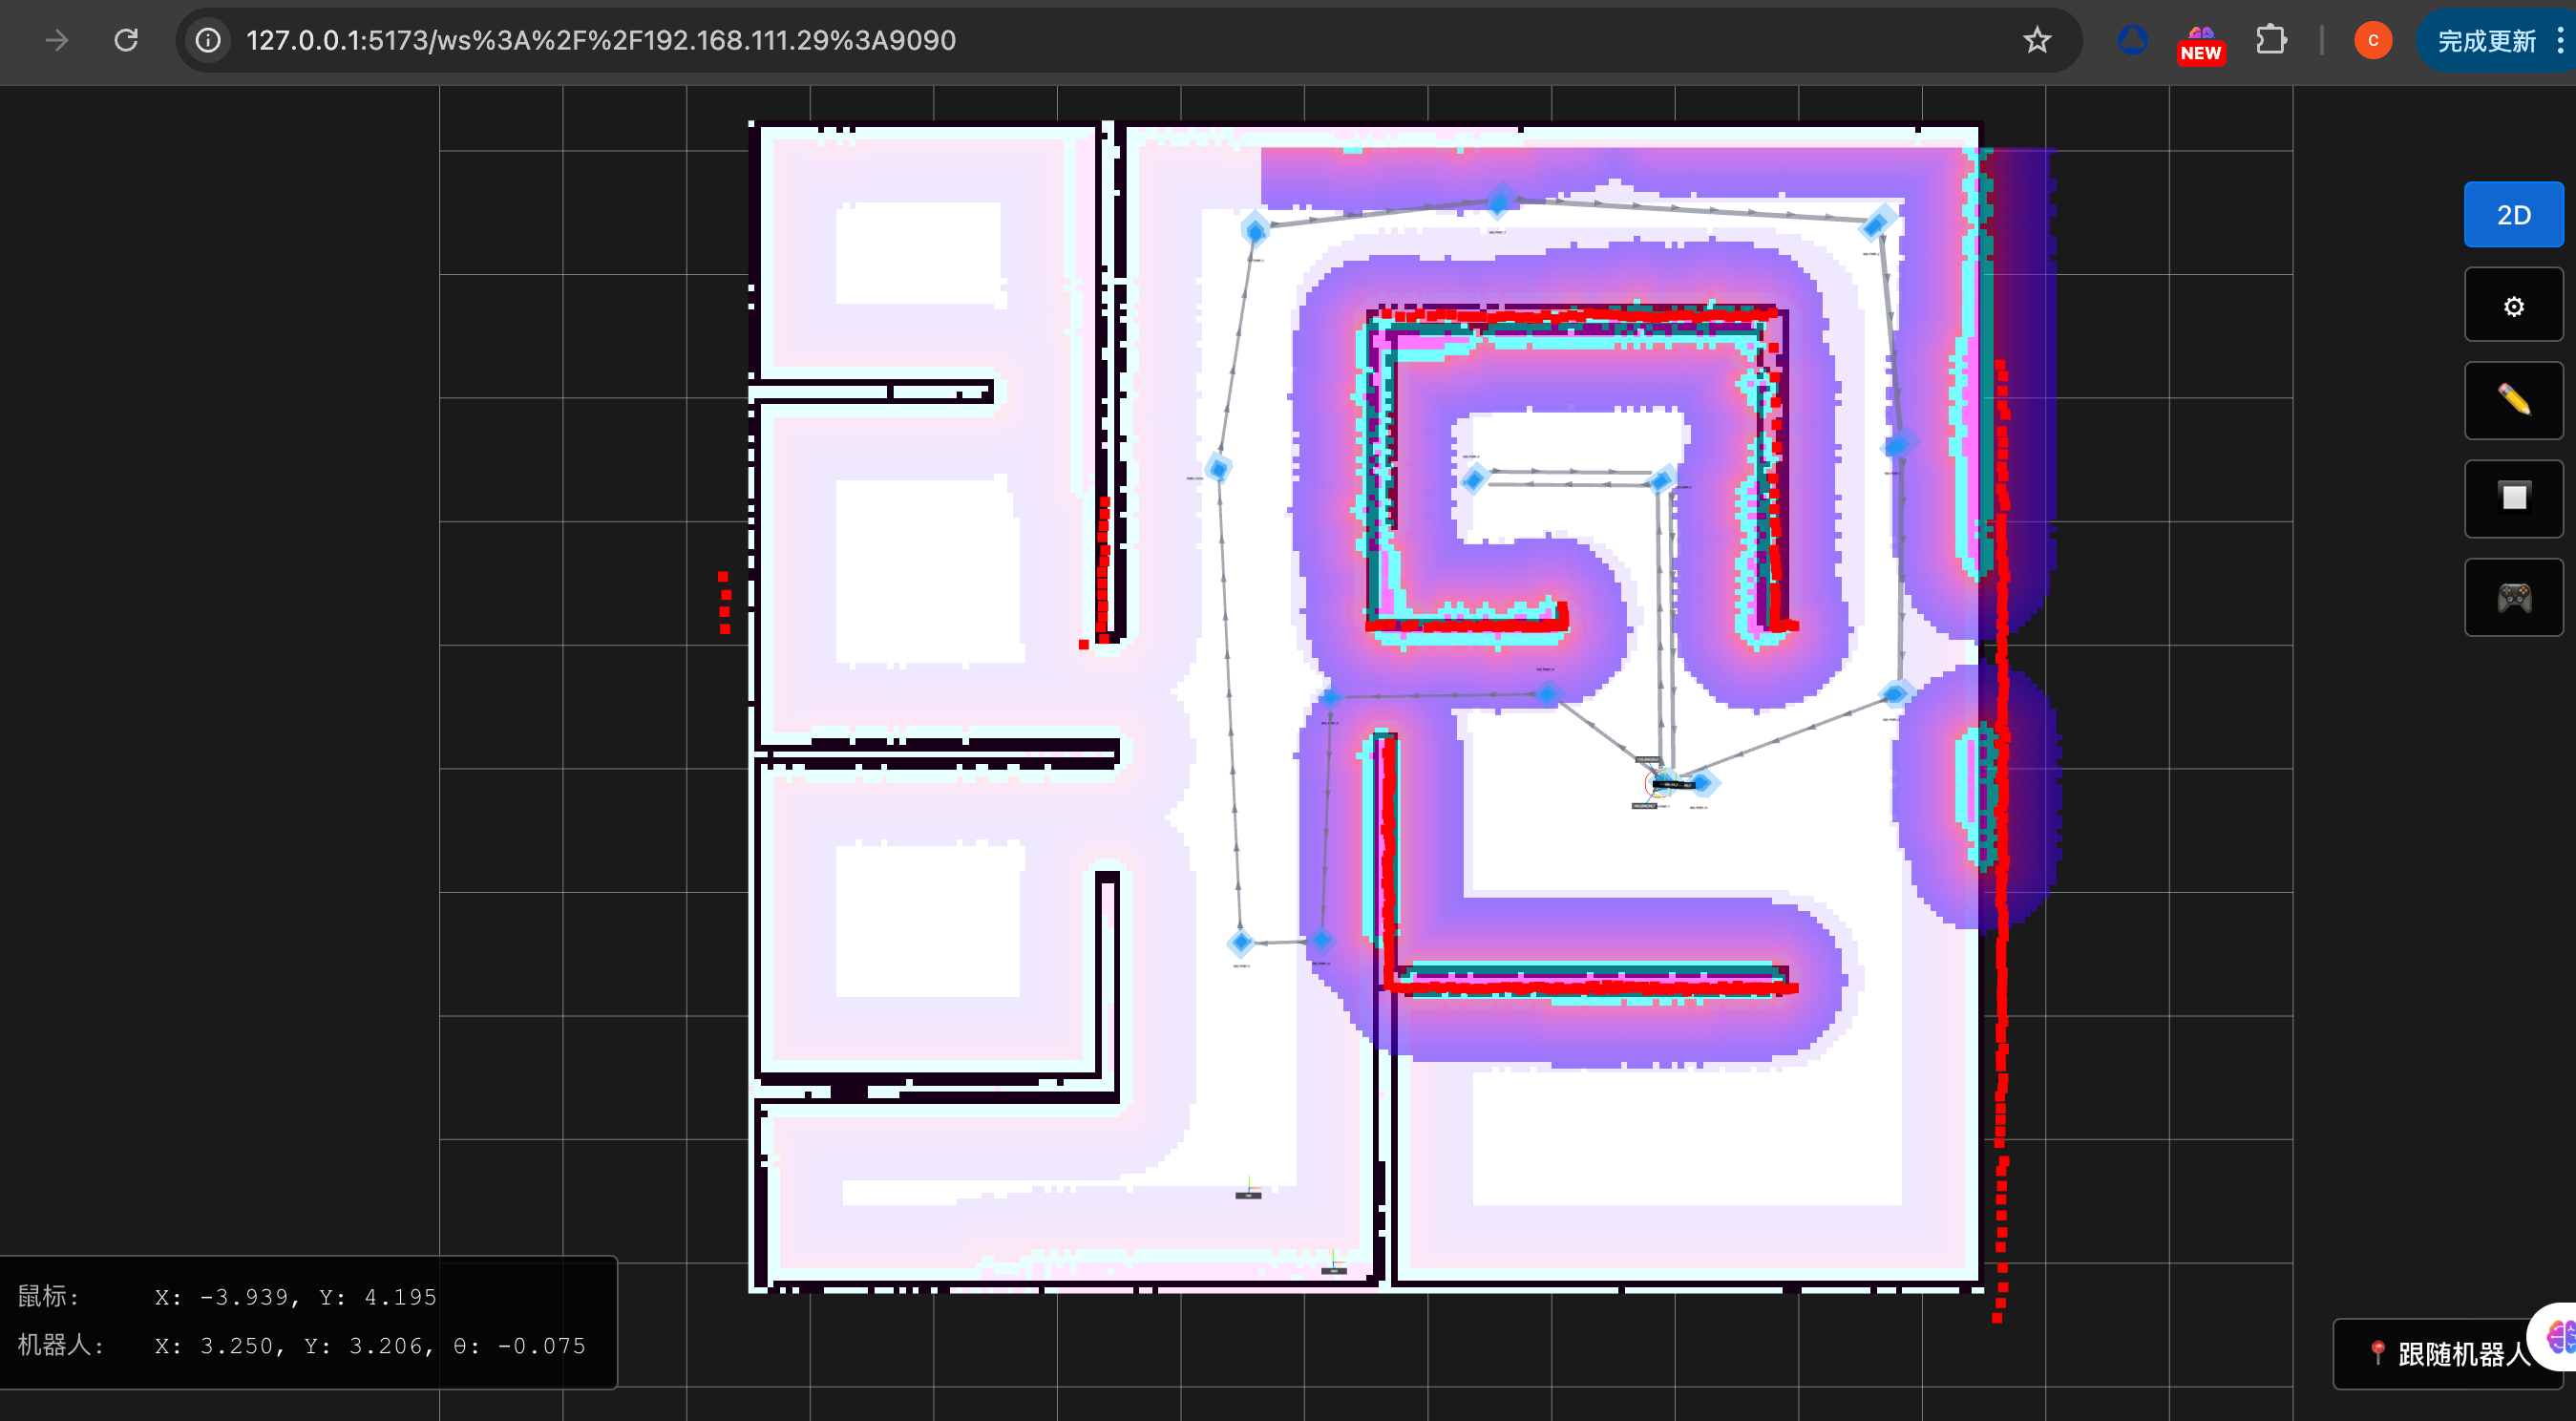The image size is (2576, 1421).
Task: Select the bottom-left blue waypoint on route
Action: (x=1241, y=942)
